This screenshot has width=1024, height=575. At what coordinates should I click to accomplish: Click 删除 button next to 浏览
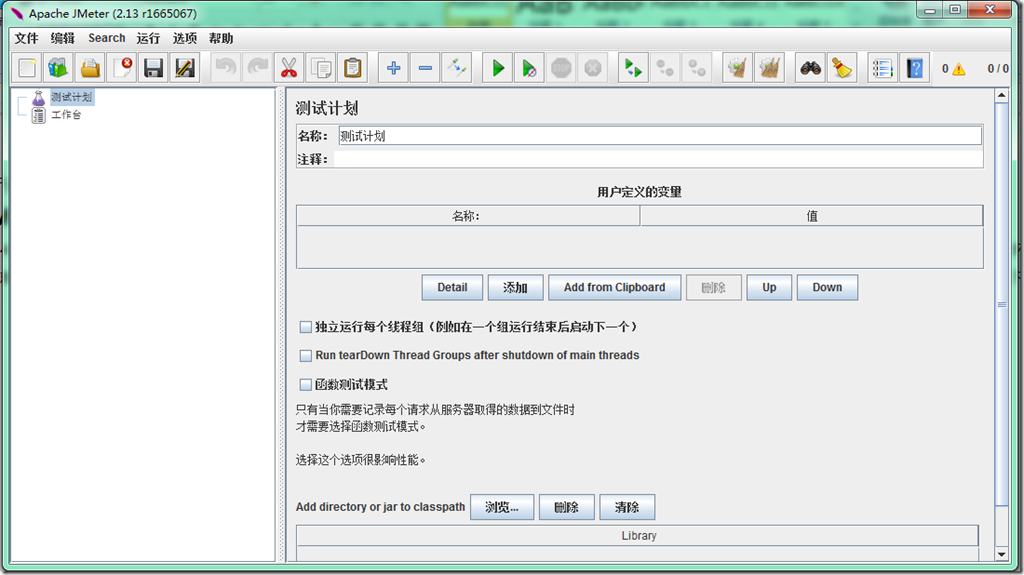[x=566, y=507]
